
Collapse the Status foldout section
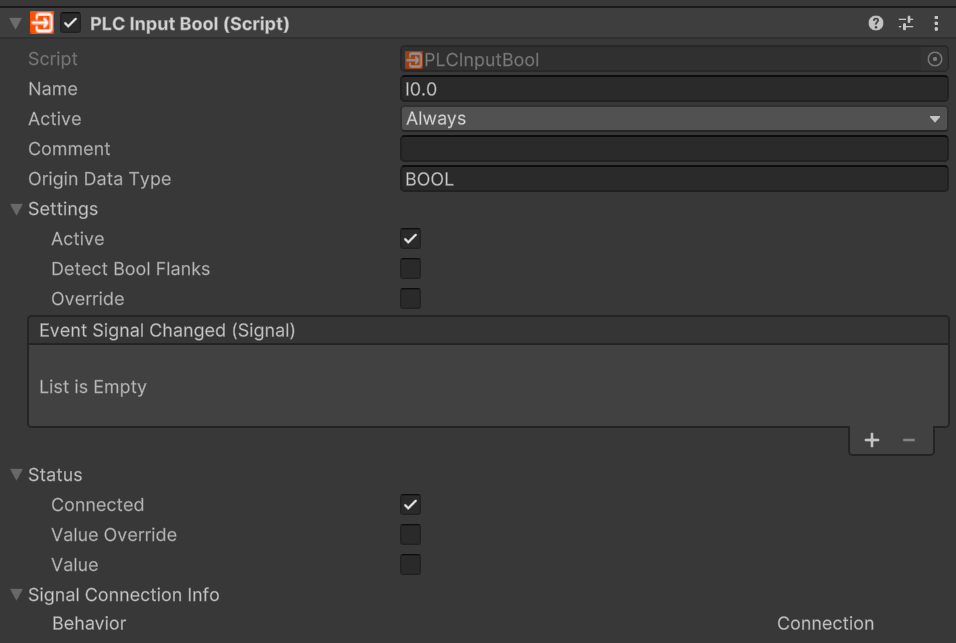click(16, 475)
